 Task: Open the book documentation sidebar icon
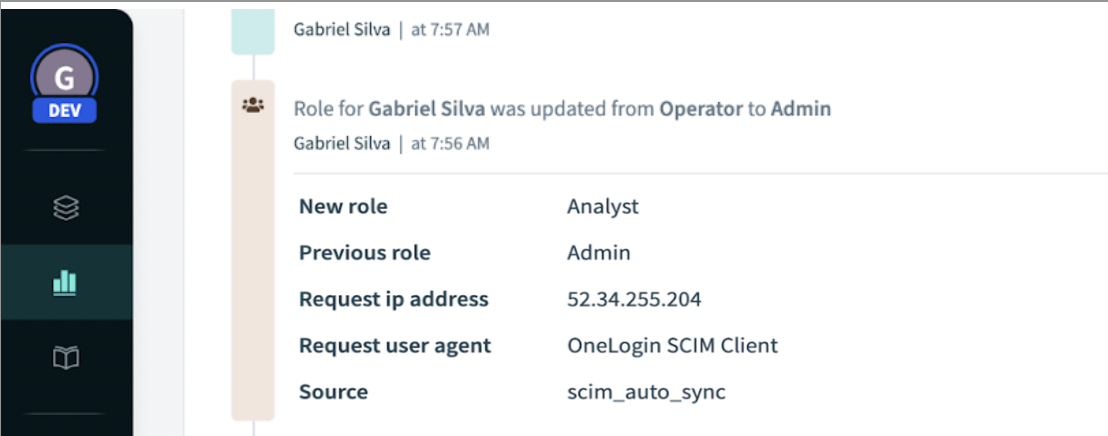[x=66, y=357]
